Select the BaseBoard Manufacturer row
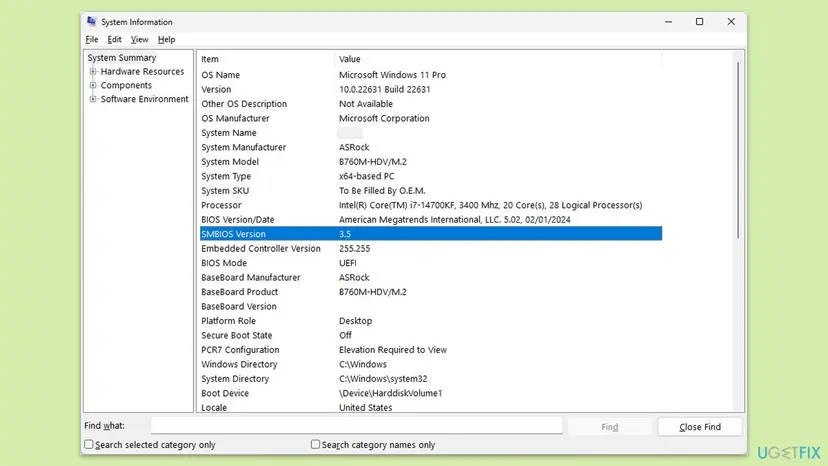Image resolution: width=828 pixels, height=466 pixels. (431, 277)
